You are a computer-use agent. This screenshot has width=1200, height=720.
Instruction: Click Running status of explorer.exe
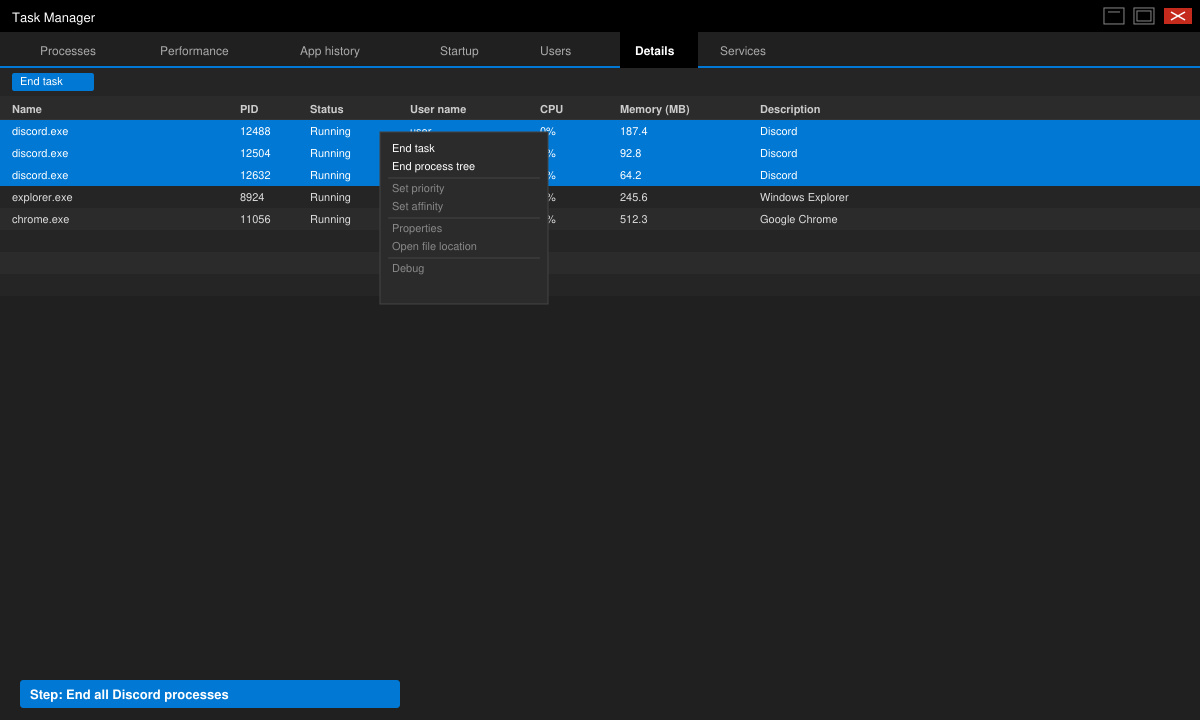(330, 197)
